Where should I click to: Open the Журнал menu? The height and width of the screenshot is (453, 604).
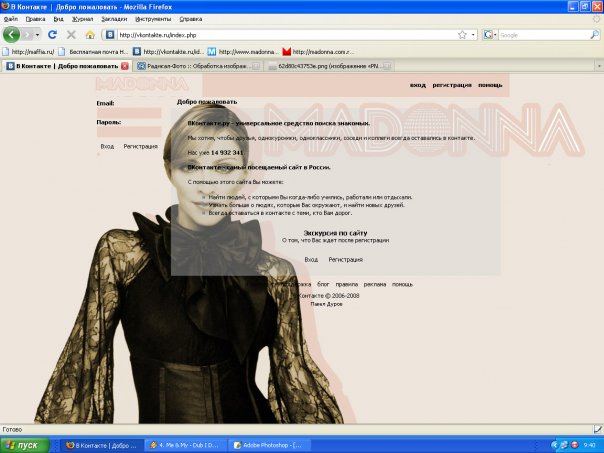[82, 19]
